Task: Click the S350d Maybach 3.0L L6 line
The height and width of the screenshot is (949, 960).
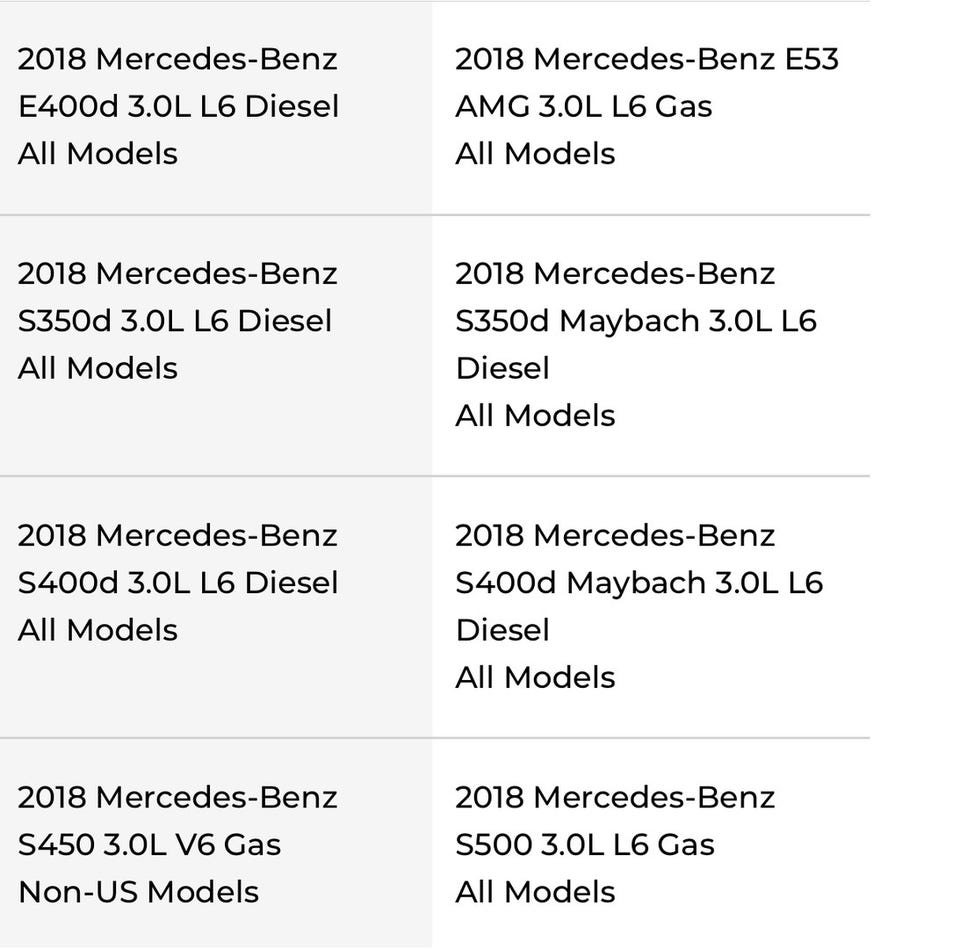Action: tap(636, 321)
